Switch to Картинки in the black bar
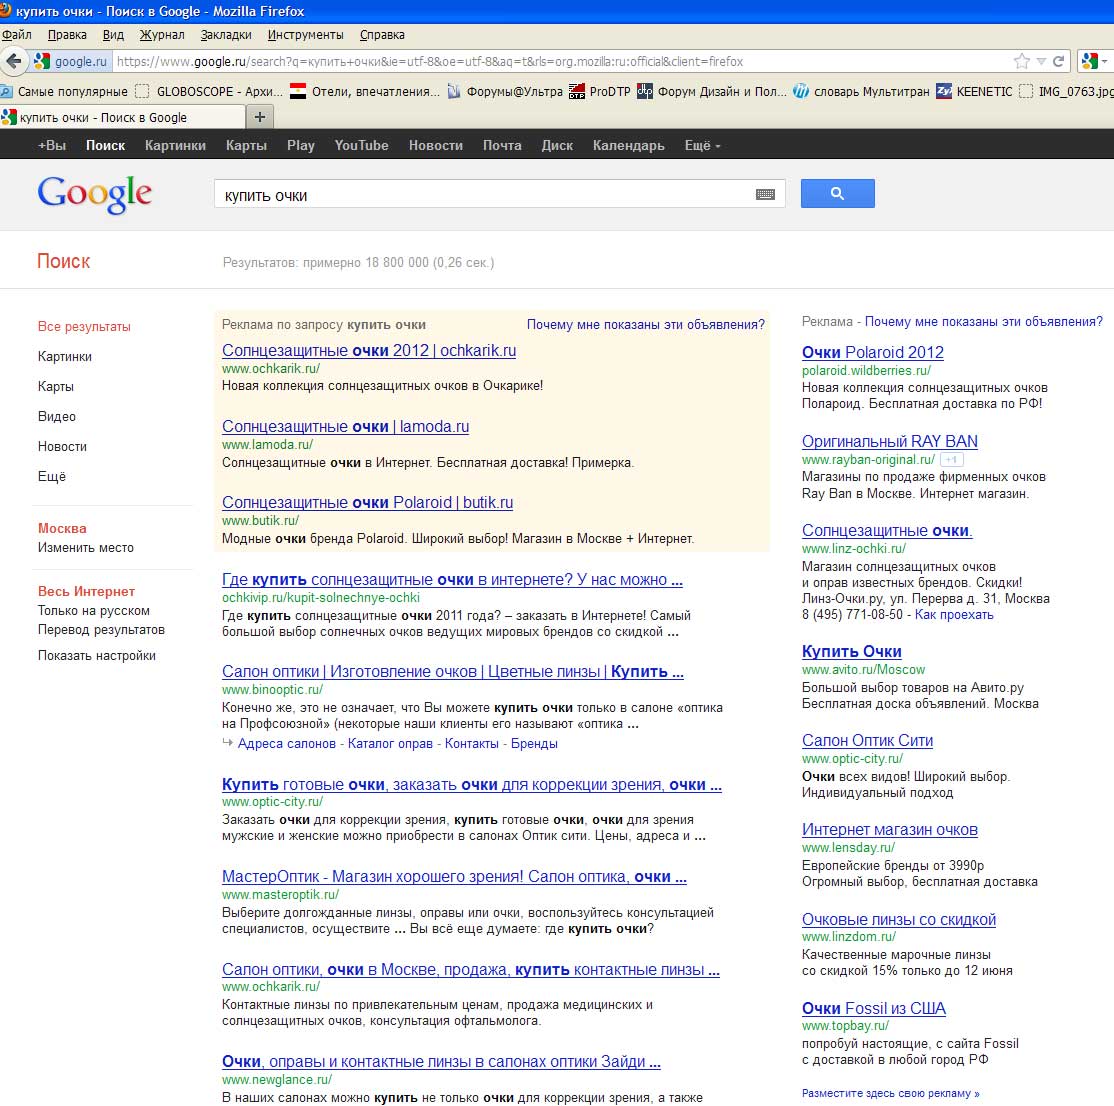 point(175,146)
